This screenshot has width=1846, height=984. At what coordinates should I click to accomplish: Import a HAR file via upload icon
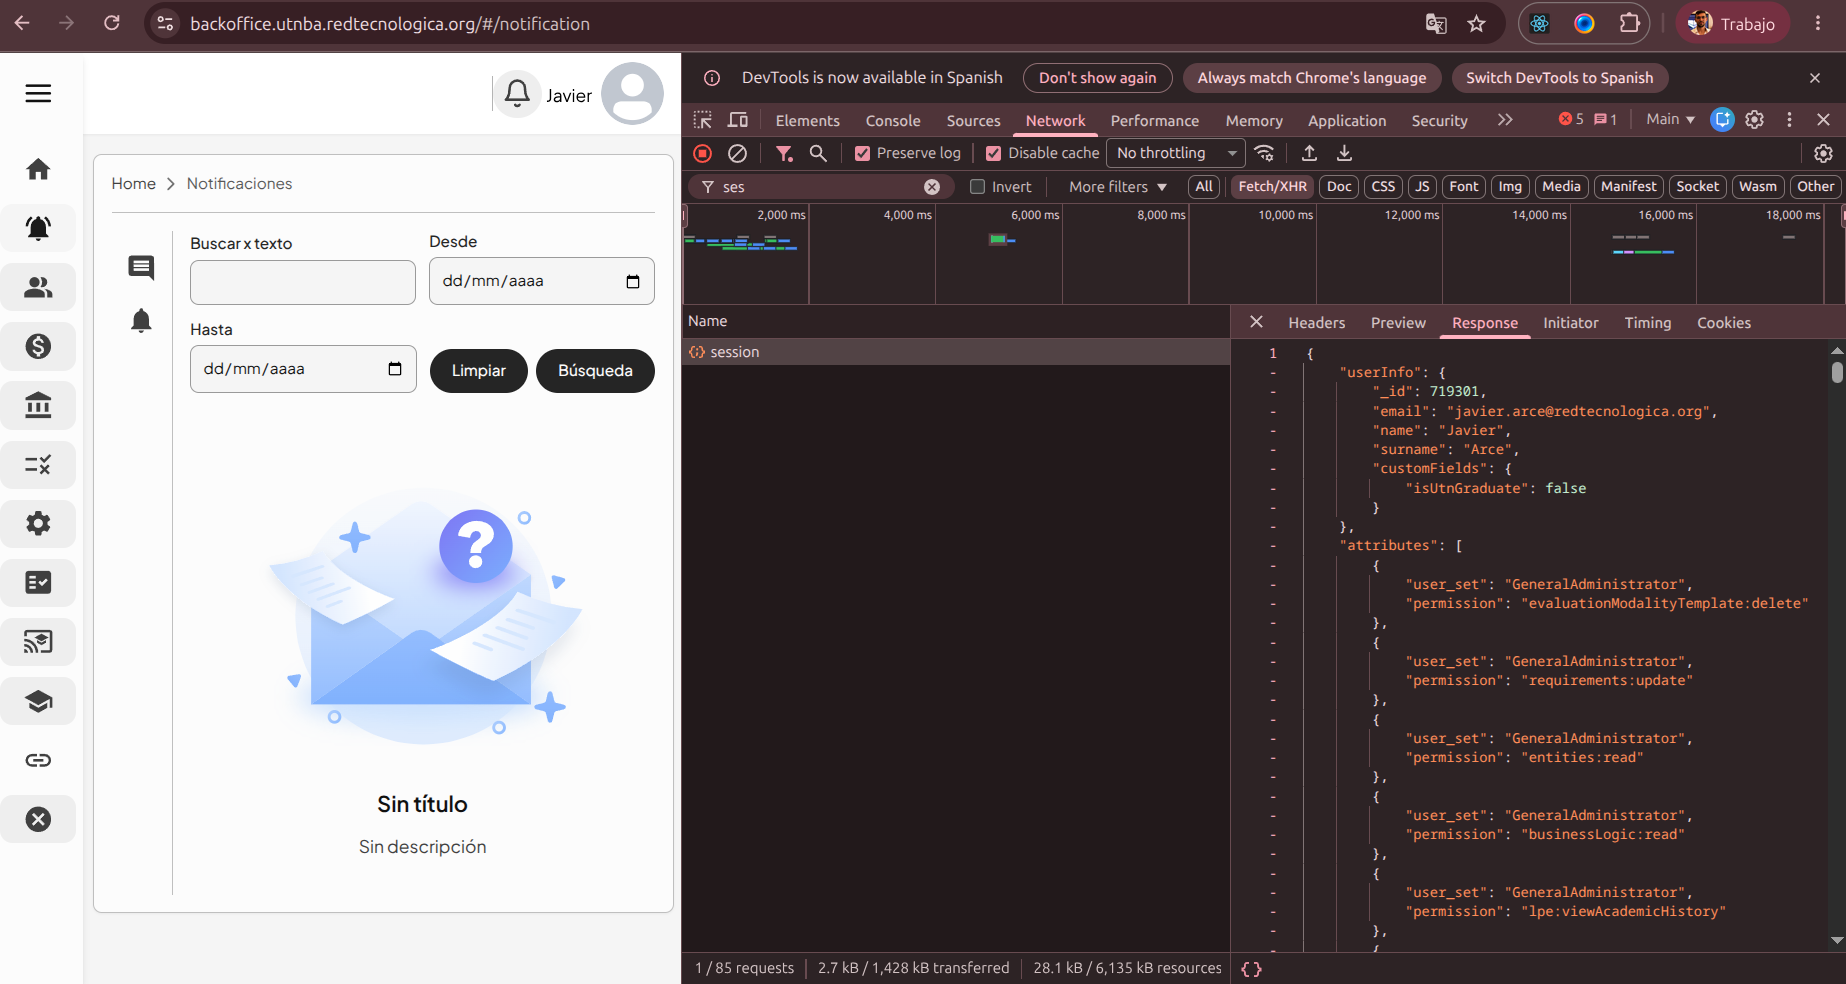1309,153
